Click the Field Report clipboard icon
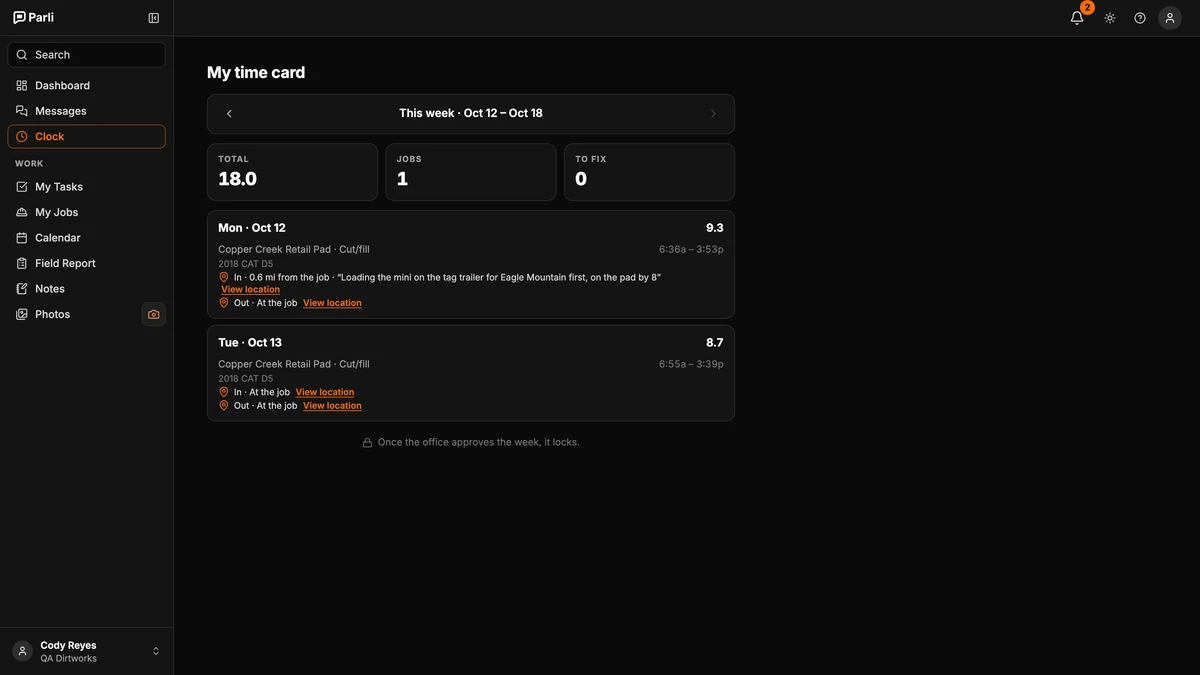The width and height of the screenshot is (1200, 675). tap(22, 264)
